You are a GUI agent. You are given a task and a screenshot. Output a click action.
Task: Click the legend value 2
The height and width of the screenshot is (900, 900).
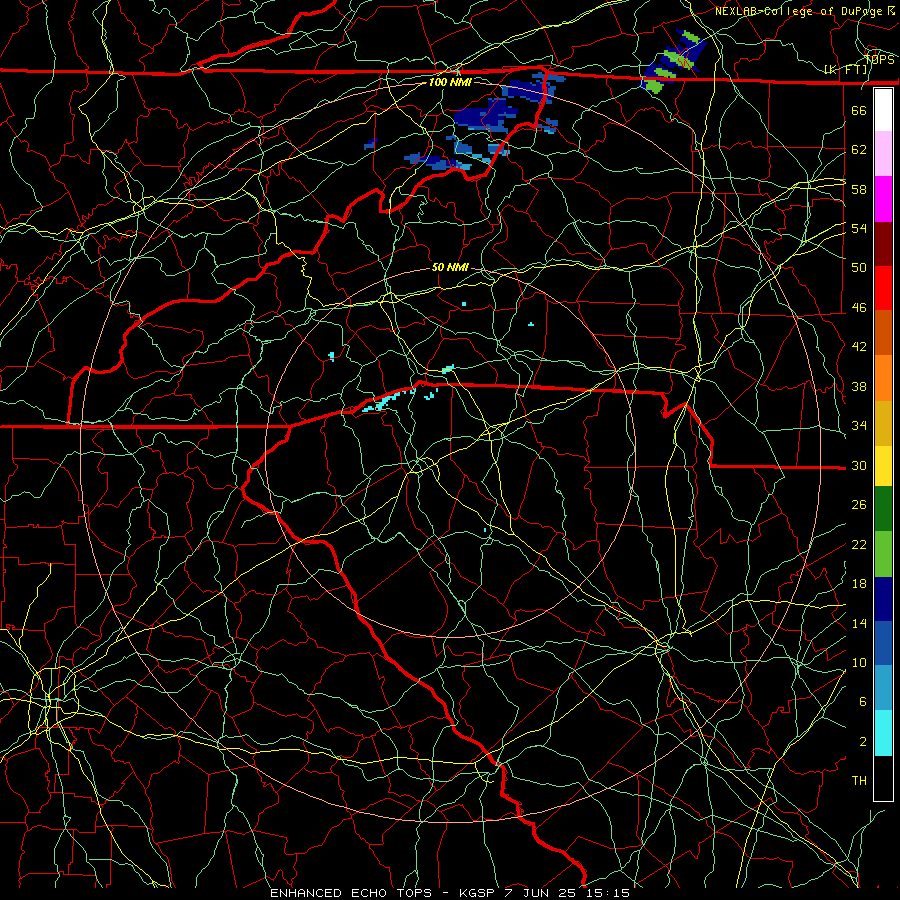coord(862,742)
